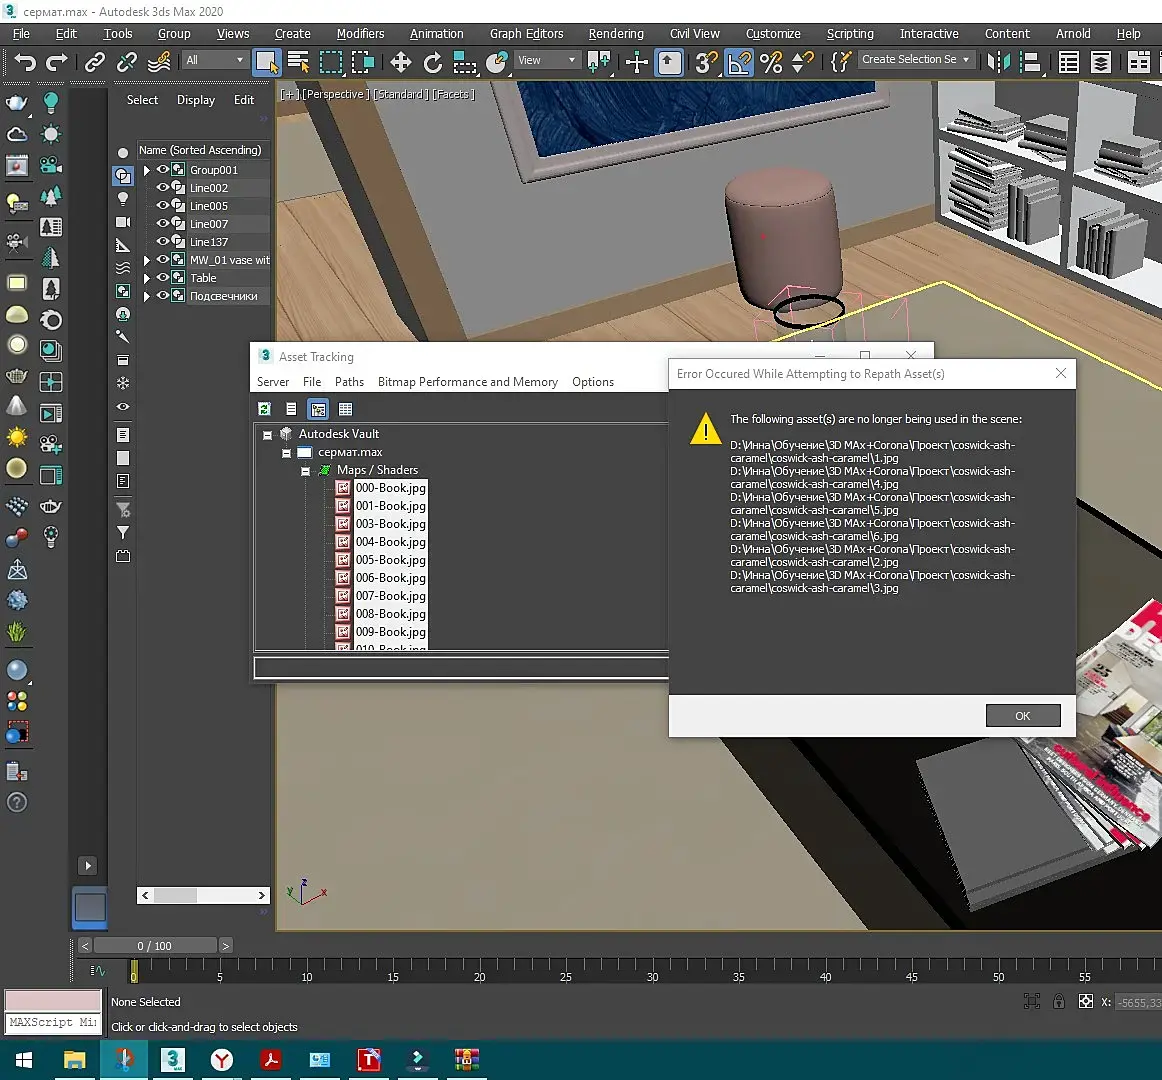The width and height of the screenshot is (1162, 1080).
Task: Select the Move tool in toolbar
Action: coord(401,63)
